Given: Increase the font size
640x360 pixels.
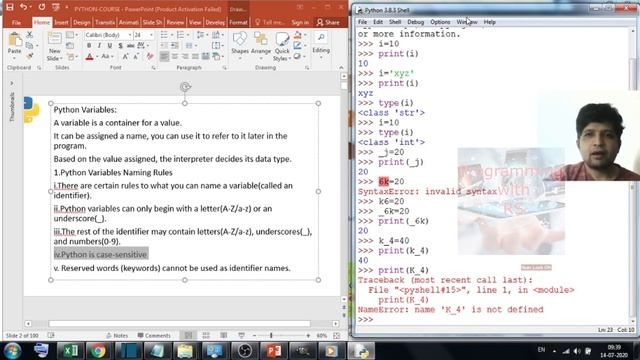Looking at the screenshot, I should pos(125,56).
